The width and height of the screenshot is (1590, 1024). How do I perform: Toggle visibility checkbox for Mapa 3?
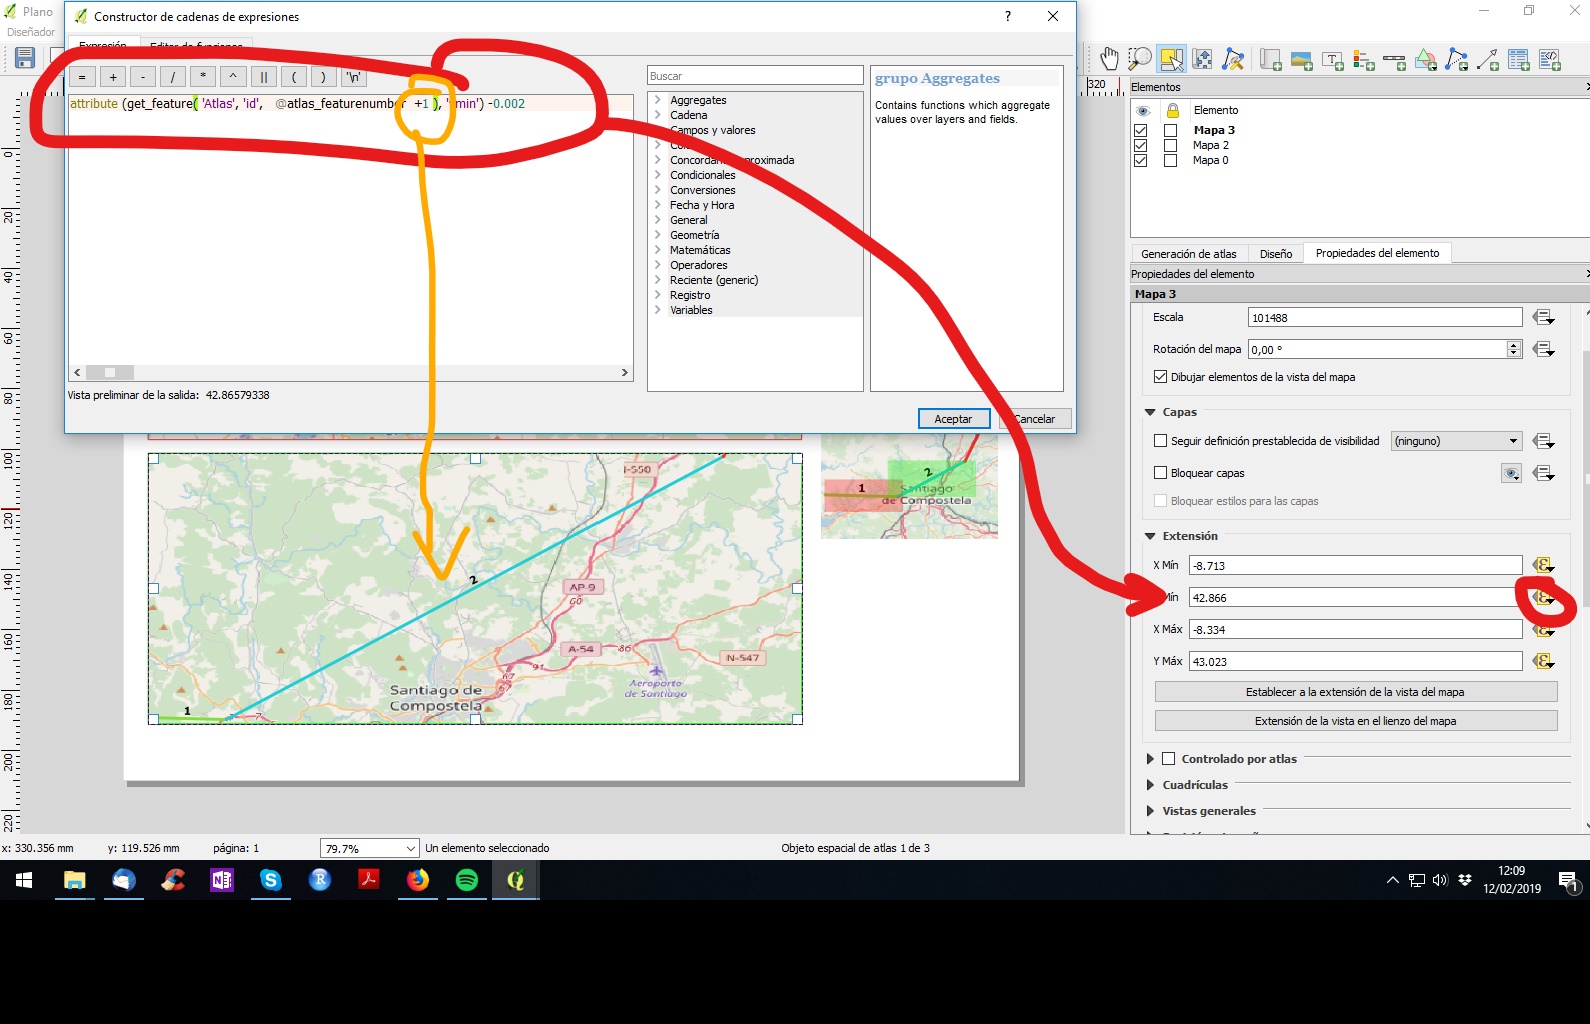1140,130
